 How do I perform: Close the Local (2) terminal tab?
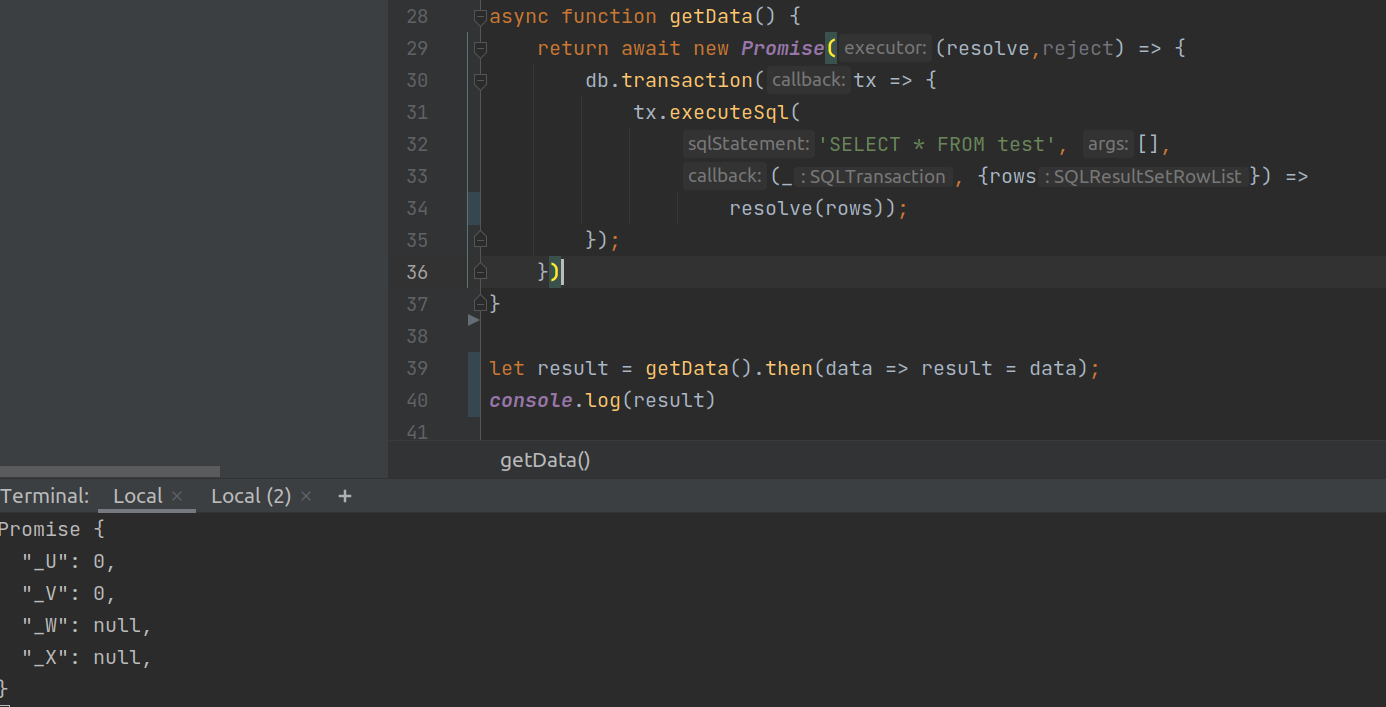coord(306,496)
